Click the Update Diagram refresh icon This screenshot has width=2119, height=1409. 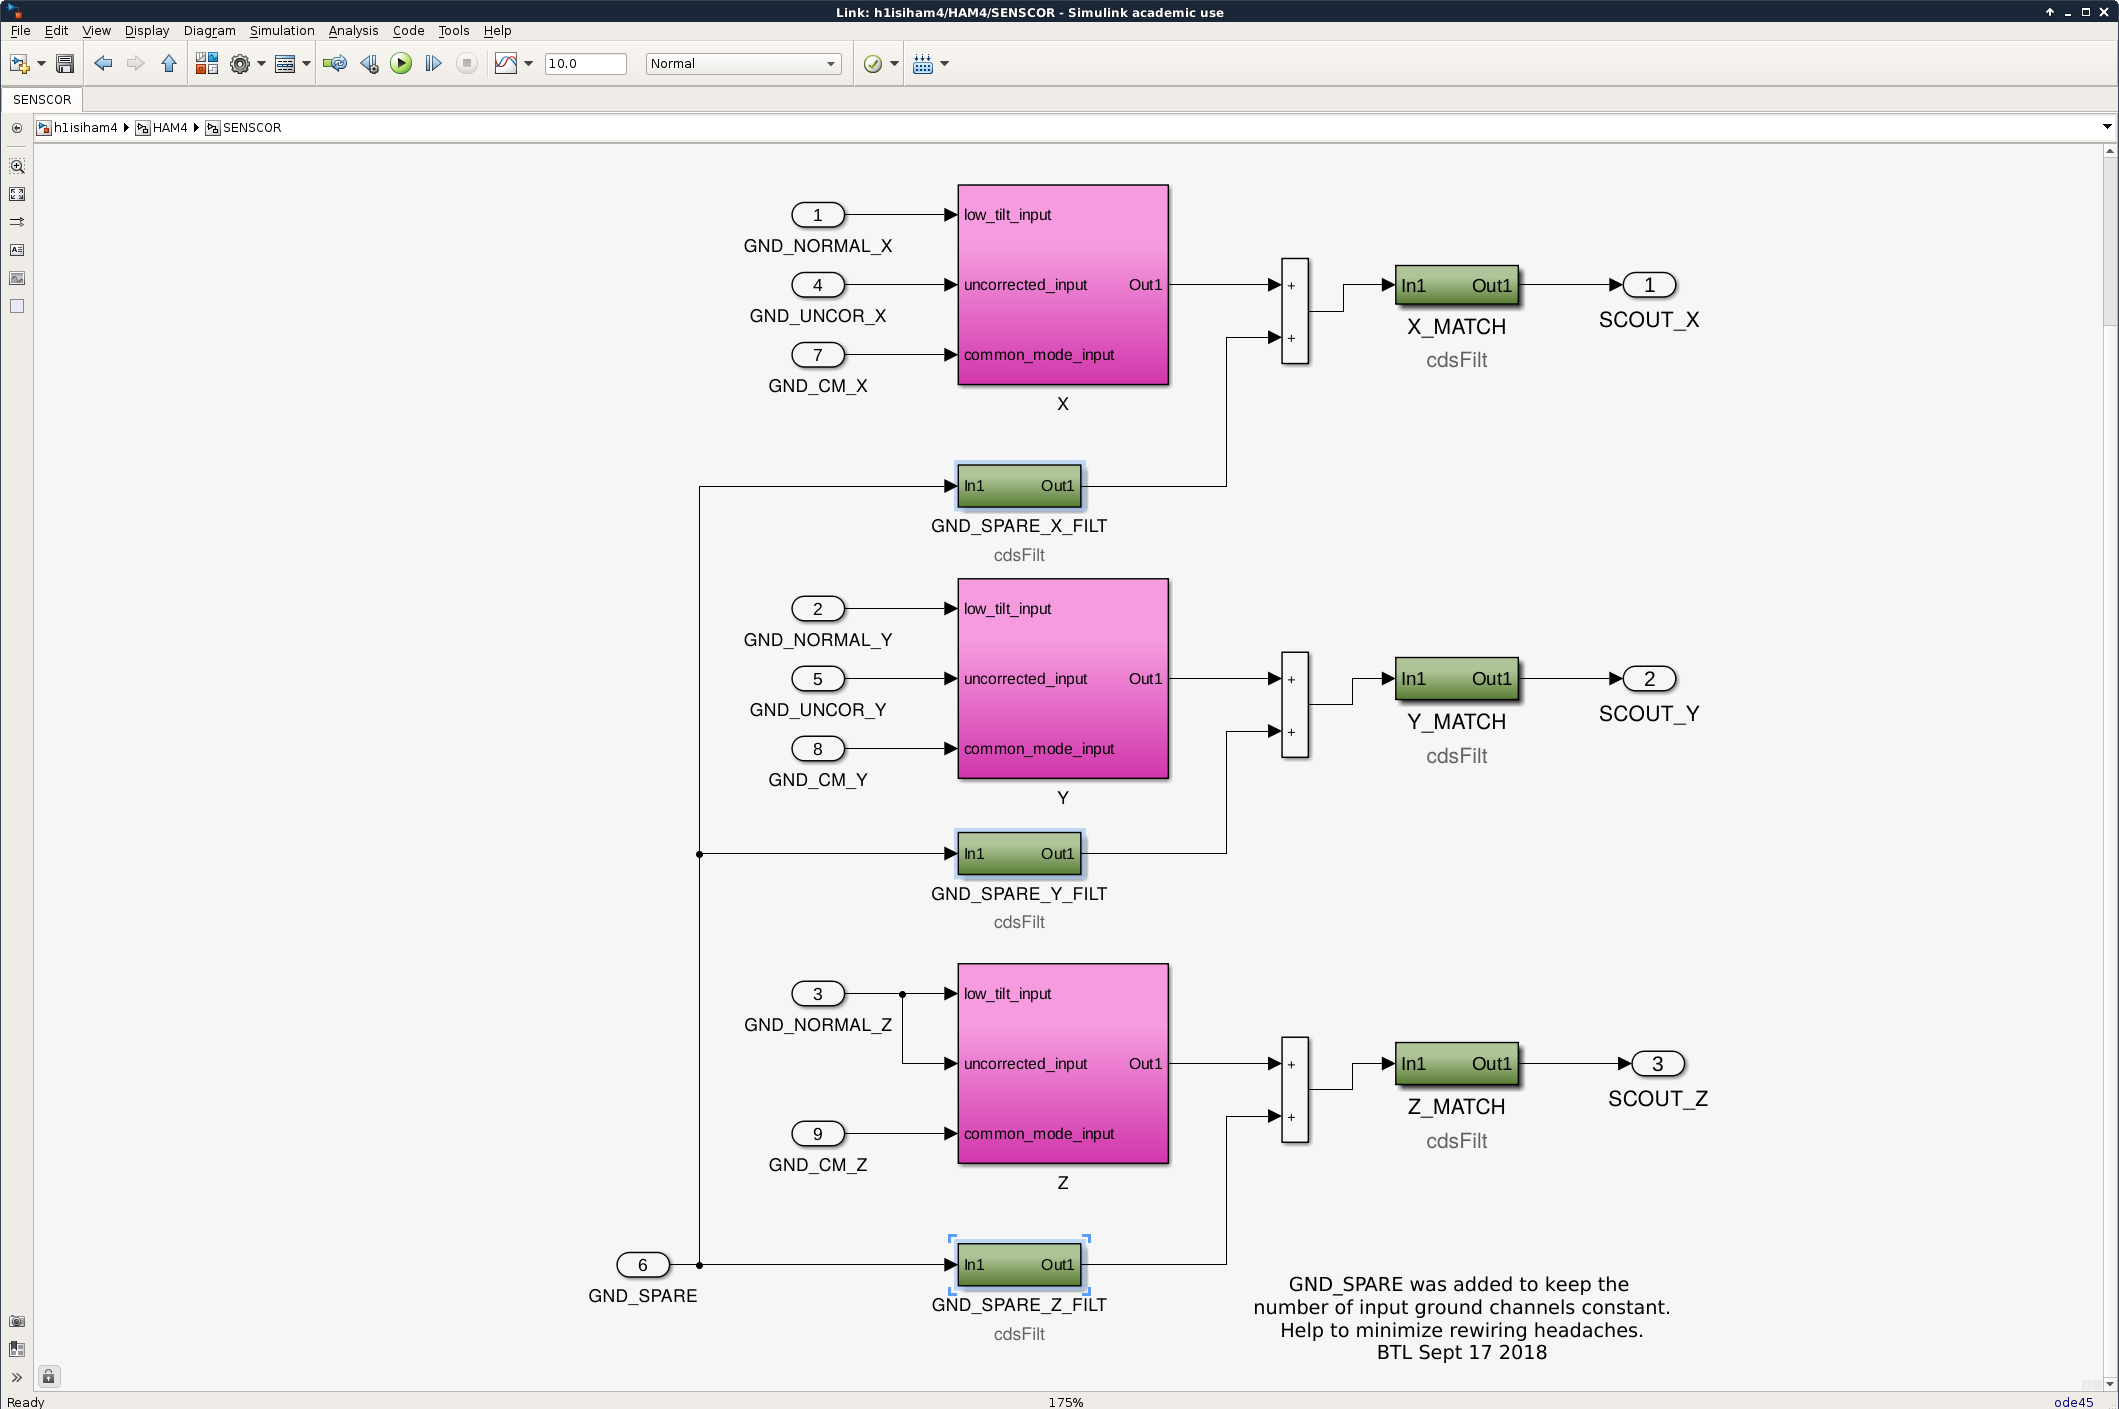[x=335, y=64]
